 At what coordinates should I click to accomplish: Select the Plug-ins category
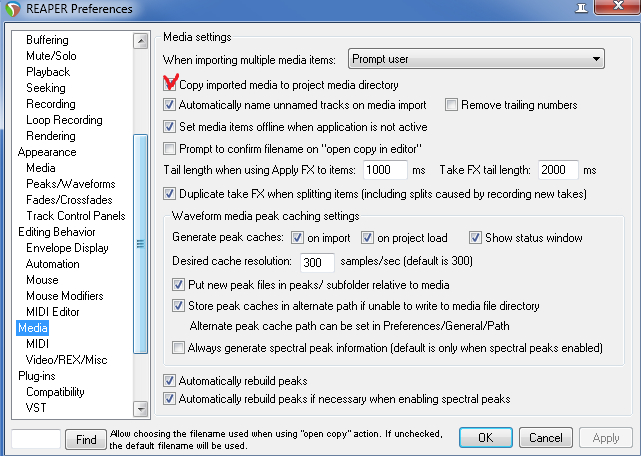(36, 375)
